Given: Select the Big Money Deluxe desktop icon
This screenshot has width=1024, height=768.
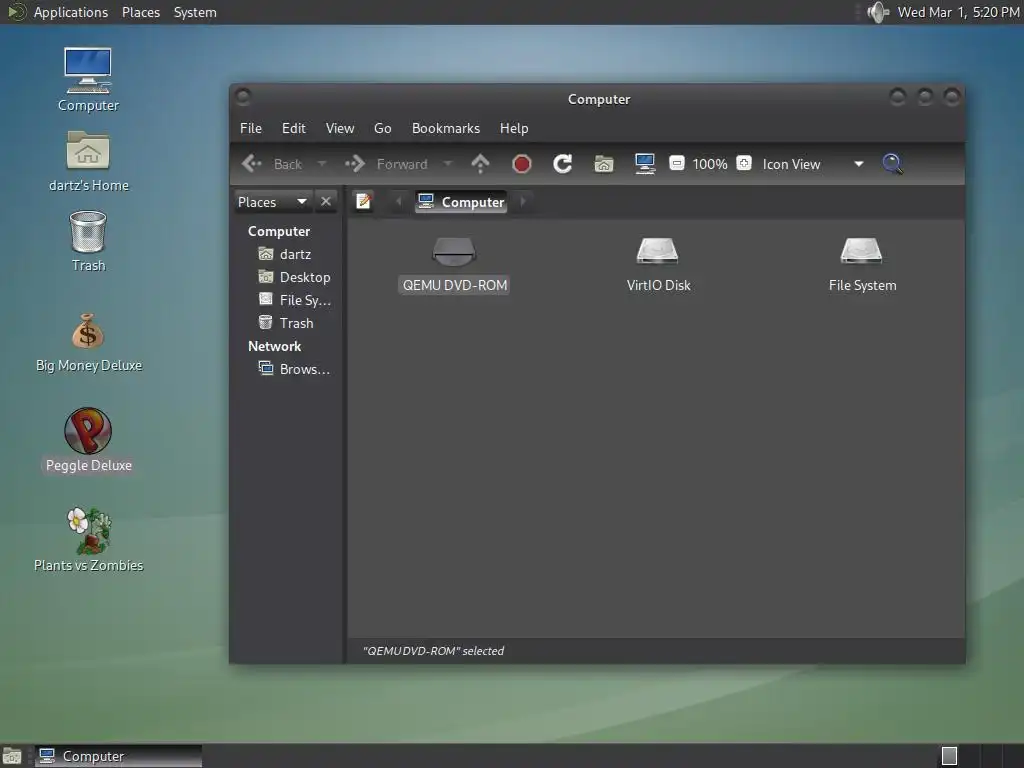Looking at the screenshot, I should pyautogui.click(x=88, y=343).
